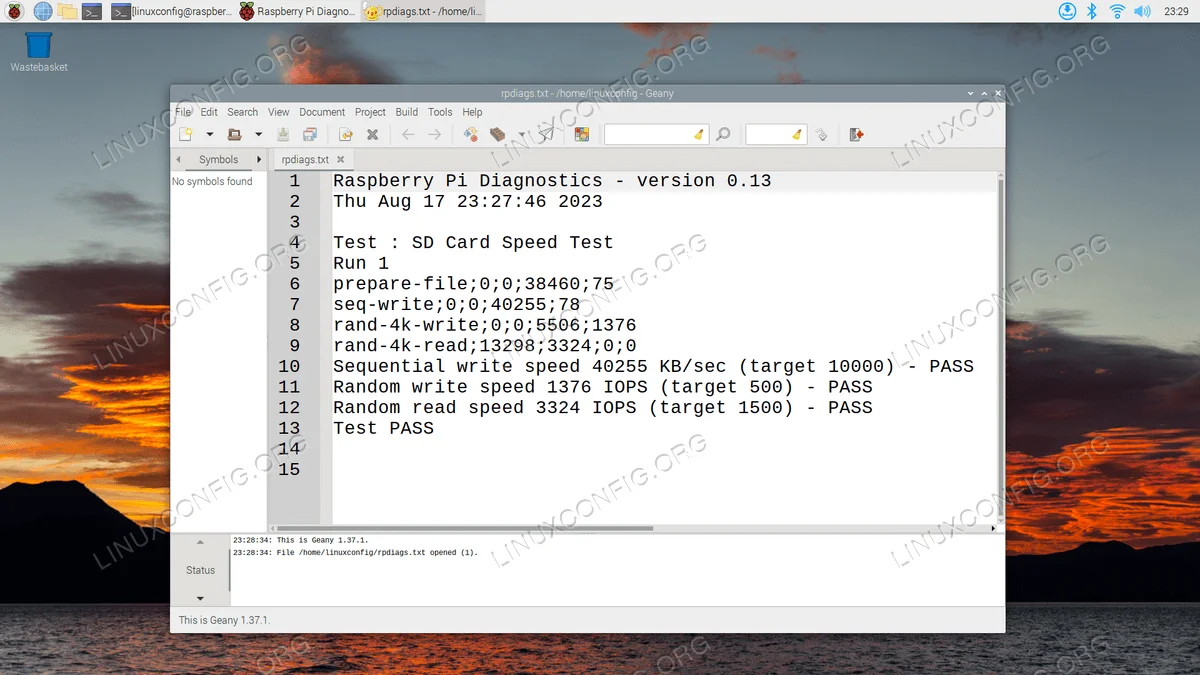This screenshot has width=1200, height=675.
Task: Open the Build actions dropdown arrow
Action: [x=521, y=134]
